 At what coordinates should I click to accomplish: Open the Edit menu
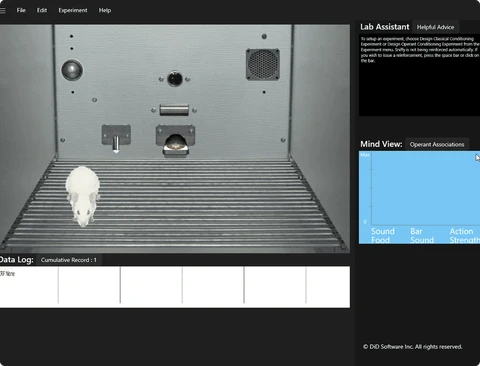(42, 10)
